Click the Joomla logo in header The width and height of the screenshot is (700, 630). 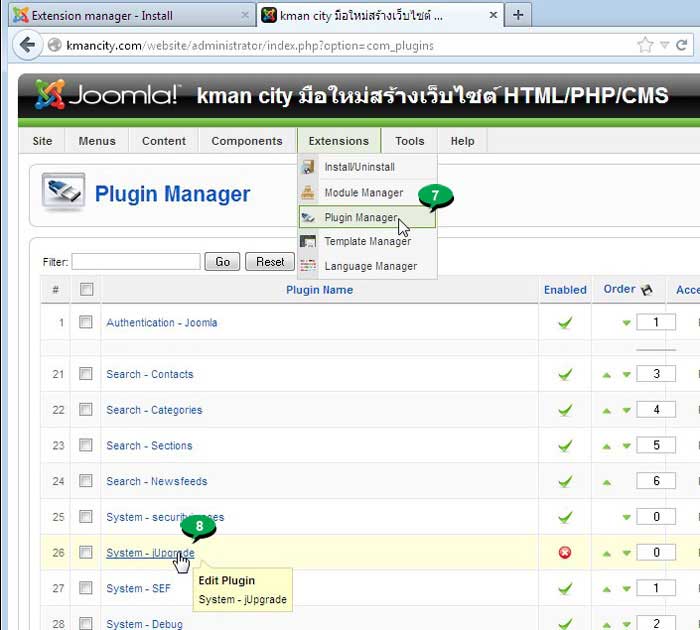106,95
